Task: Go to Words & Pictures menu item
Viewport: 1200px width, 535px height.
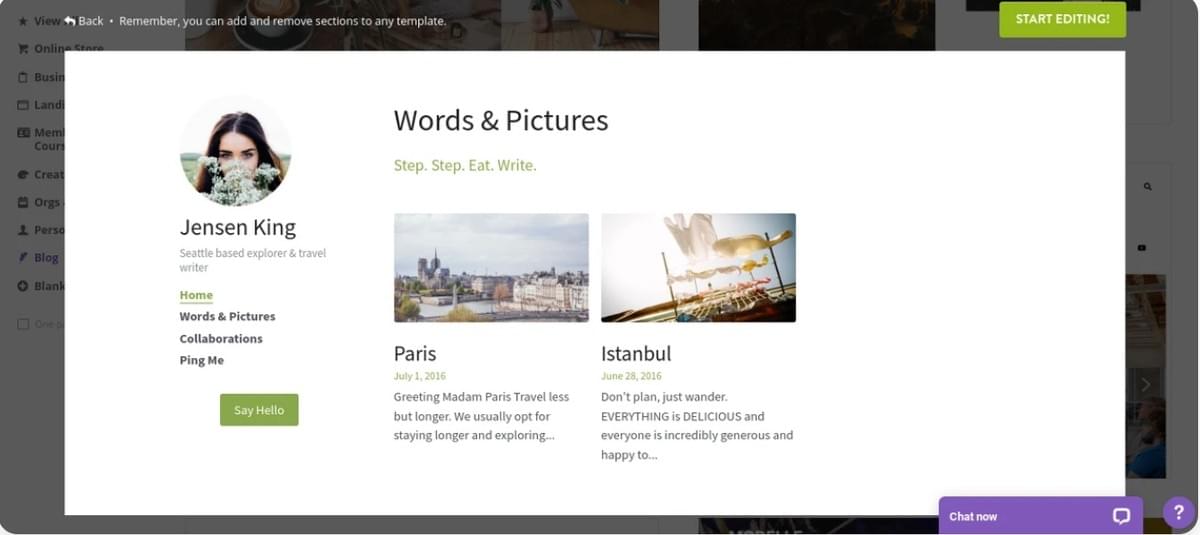Action: pyautogui.click(x=227, y=316)
